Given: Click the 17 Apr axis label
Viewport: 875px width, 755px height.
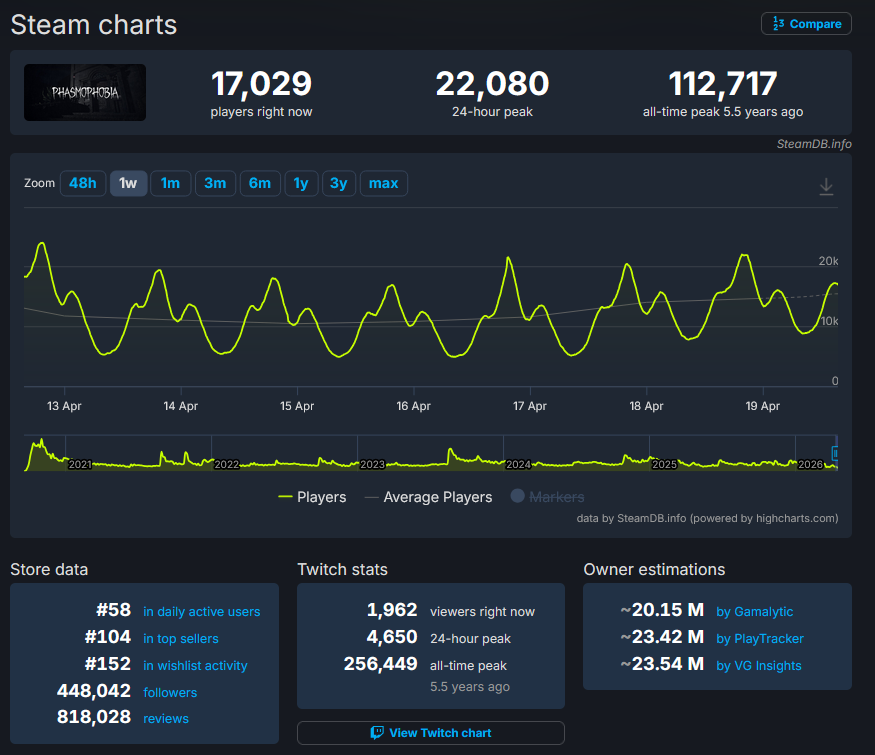Looking at the screenshot, I should coord(530,406).
